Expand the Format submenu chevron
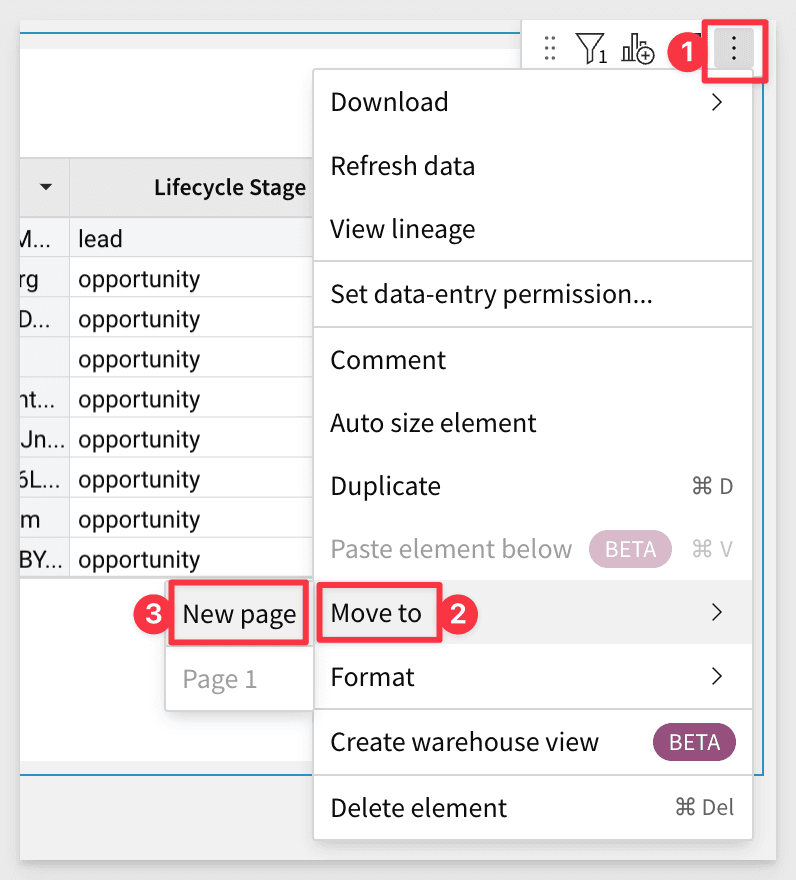The height and width of the screenshot is (880, 796). pyautogui.click(x=716, y=677)
